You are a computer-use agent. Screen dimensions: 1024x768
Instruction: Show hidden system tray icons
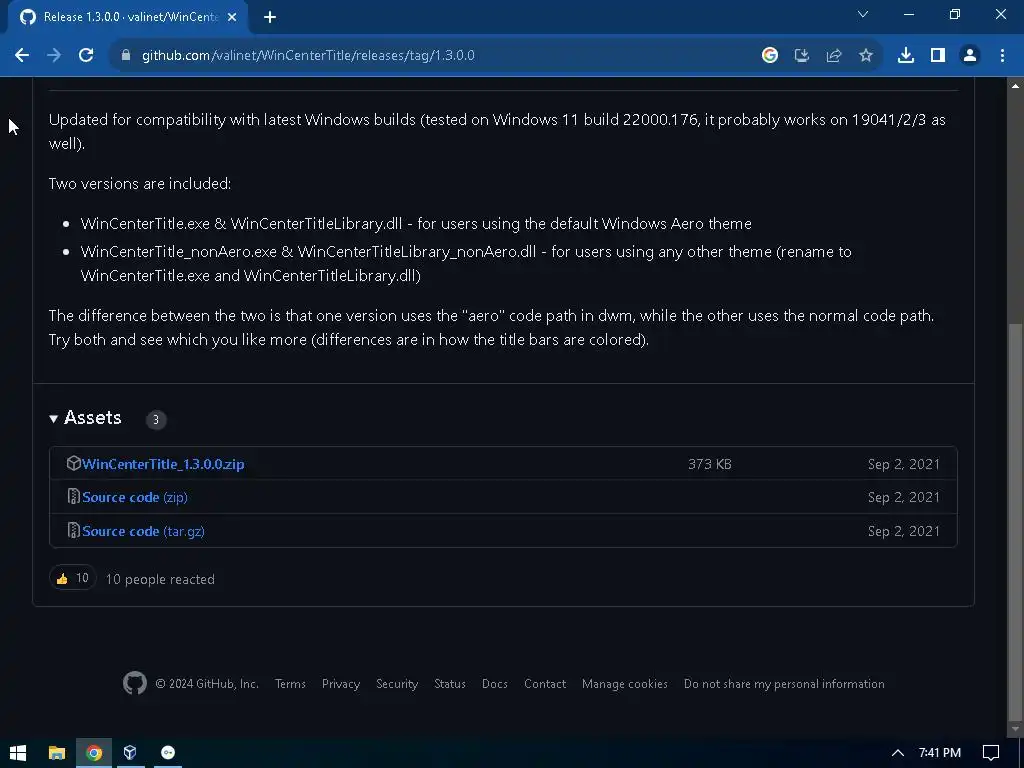(898, 753)
